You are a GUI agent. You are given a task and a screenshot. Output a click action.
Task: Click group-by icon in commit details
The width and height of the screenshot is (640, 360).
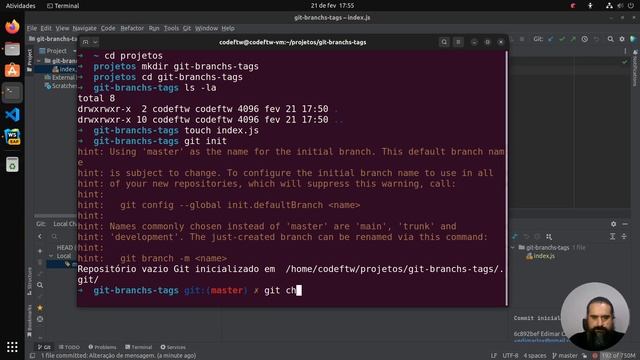pos(549,237)
